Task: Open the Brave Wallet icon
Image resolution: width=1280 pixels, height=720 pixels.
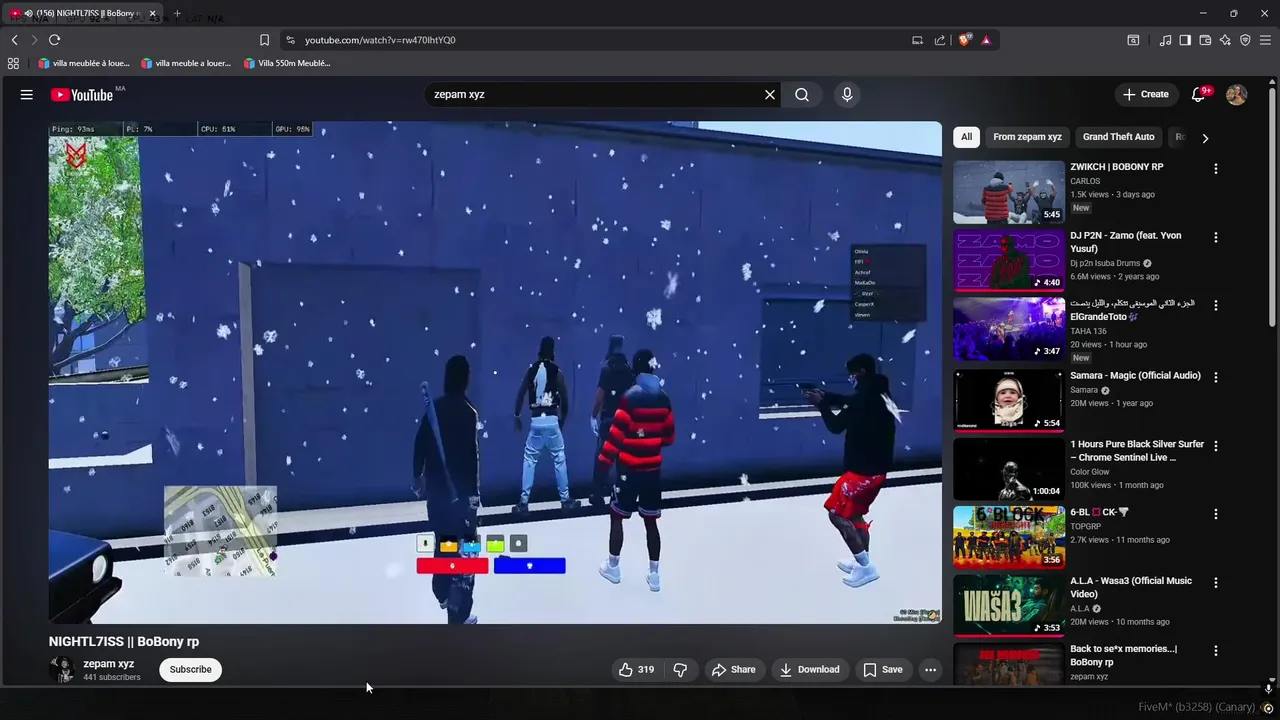Action: point(1205,40)
